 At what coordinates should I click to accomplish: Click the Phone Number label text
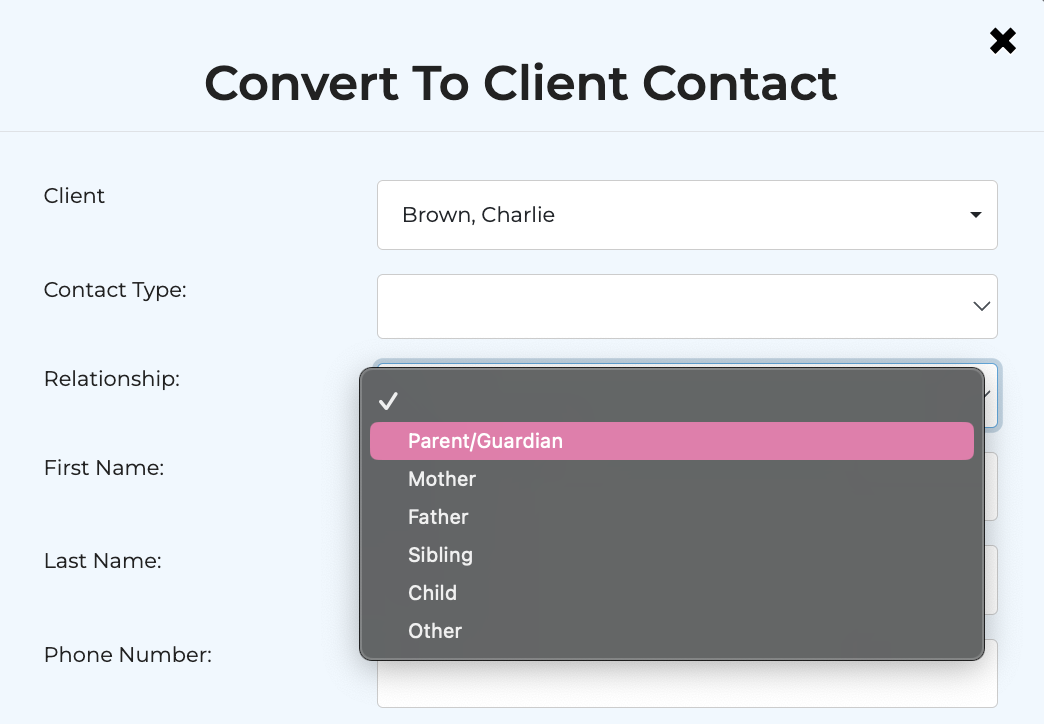point(128,655)
